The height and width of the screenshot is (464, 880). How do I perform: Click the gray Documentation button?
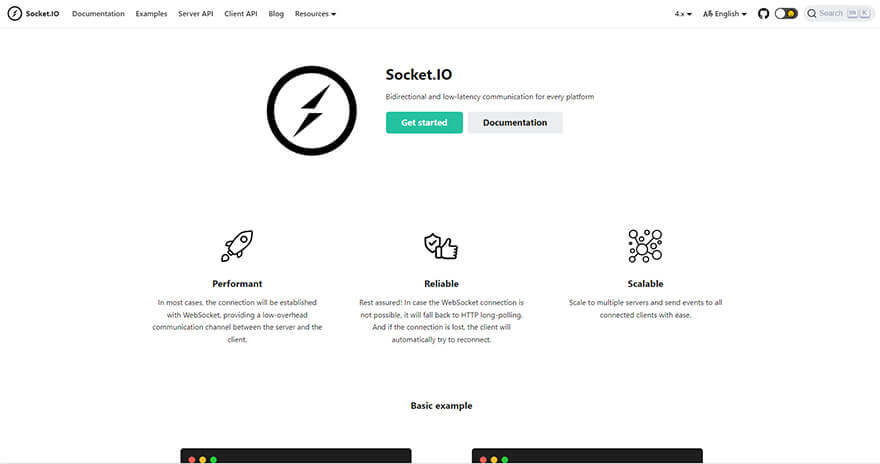tap(515, 122)
